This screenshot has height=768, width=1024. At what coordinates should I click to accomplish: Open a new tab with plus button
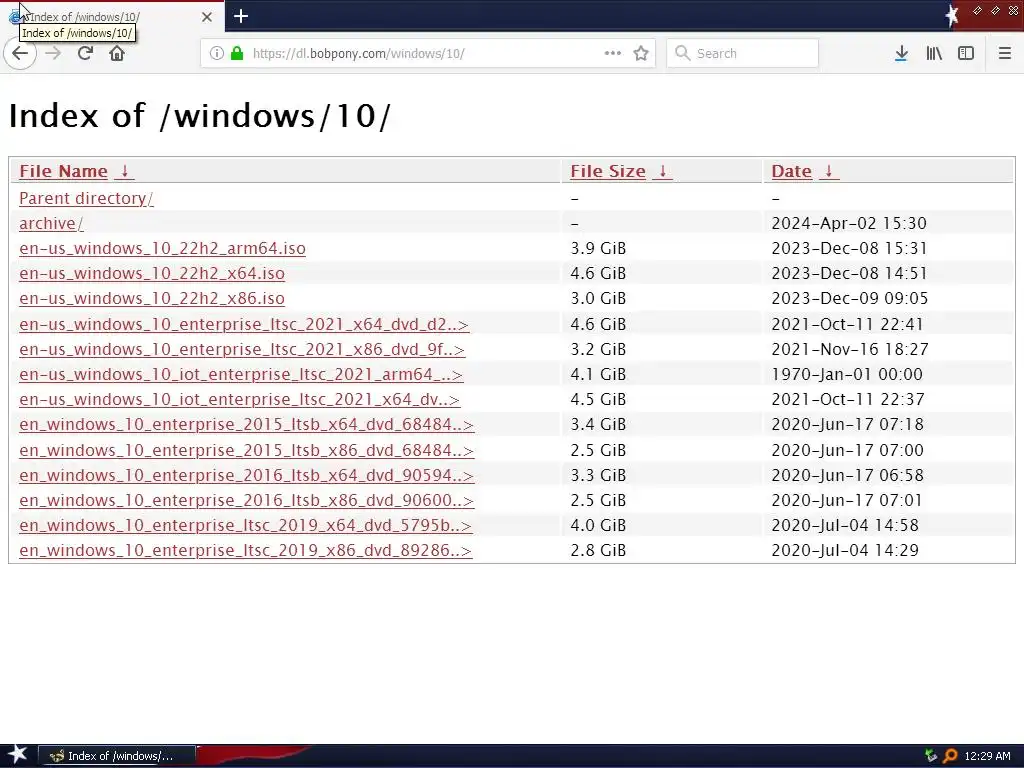(x=241, y=16)
